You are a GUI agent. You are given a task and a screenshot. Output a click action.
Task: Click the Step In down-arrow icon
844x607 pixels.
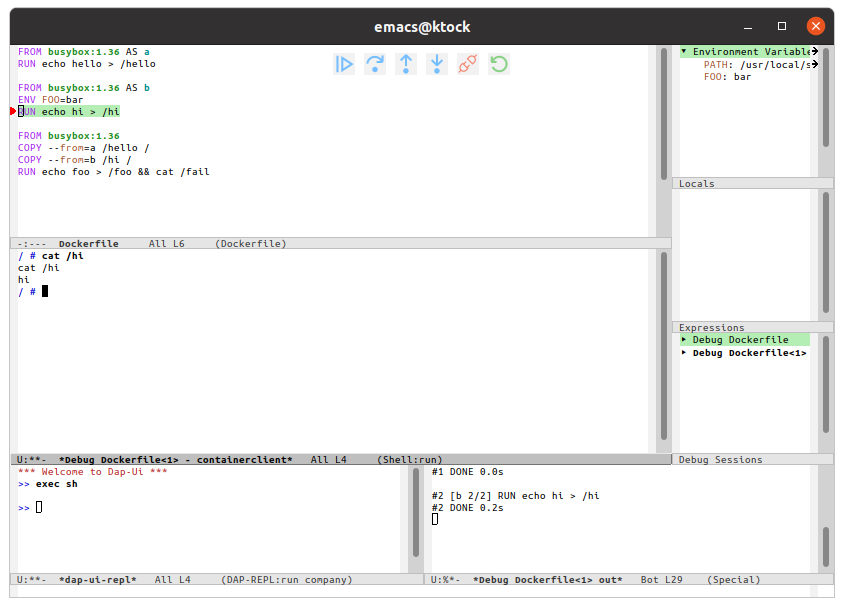(x=437, y=64)
